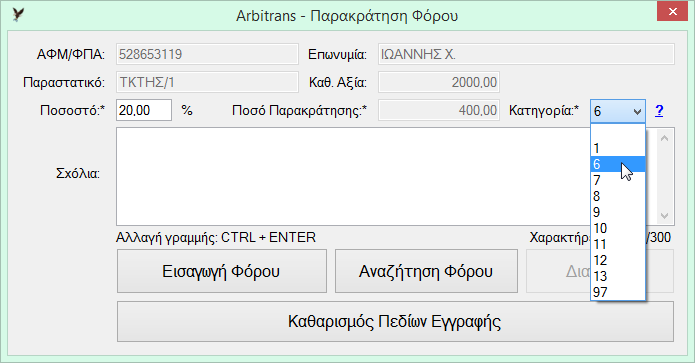695x363 pixels.
Task: Select the blank entry in category list
Action: coord(618,133)
